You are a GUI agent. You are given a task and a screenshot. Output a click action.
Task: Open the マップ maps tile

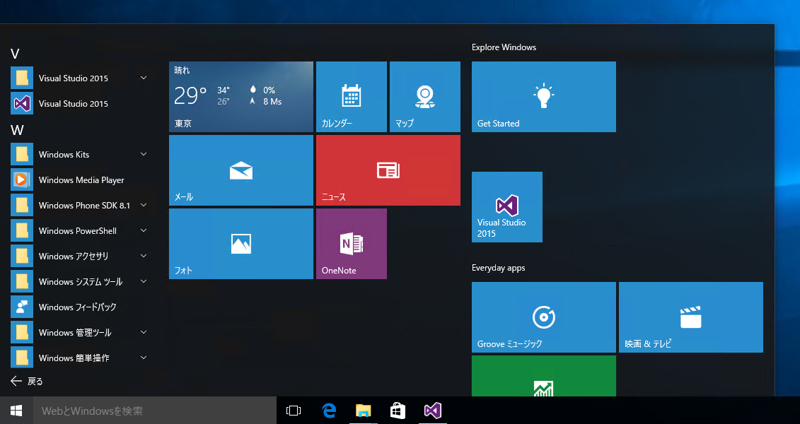pos(425,97)
